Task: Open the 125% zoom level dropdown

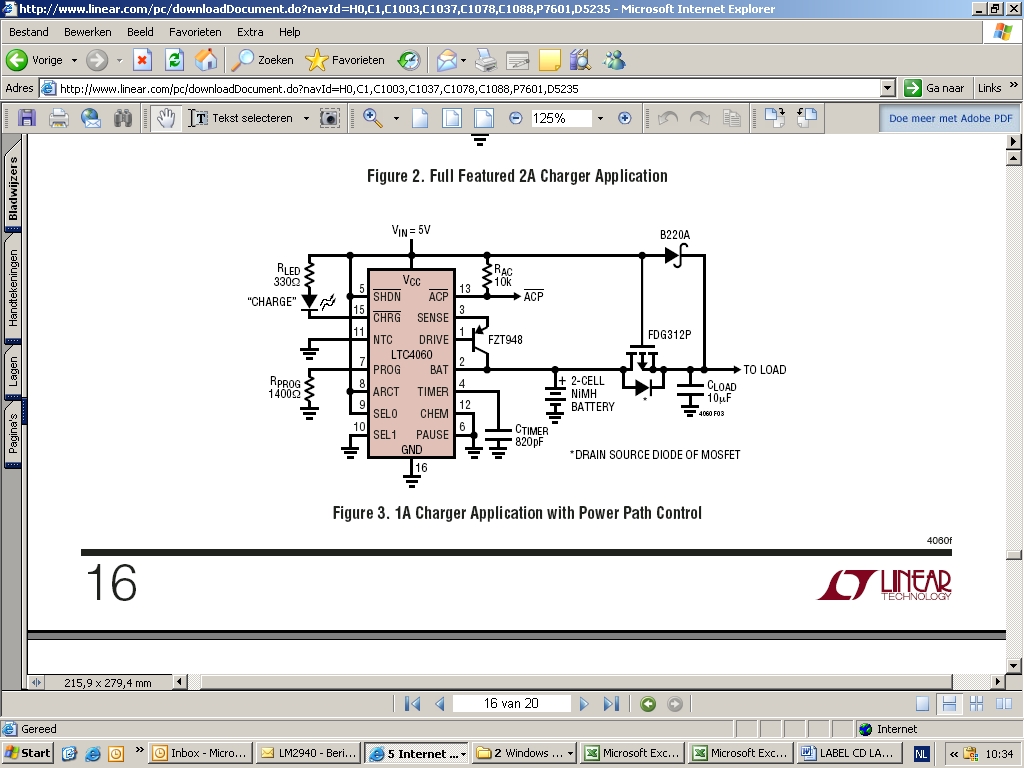Action: click(600, 118)
